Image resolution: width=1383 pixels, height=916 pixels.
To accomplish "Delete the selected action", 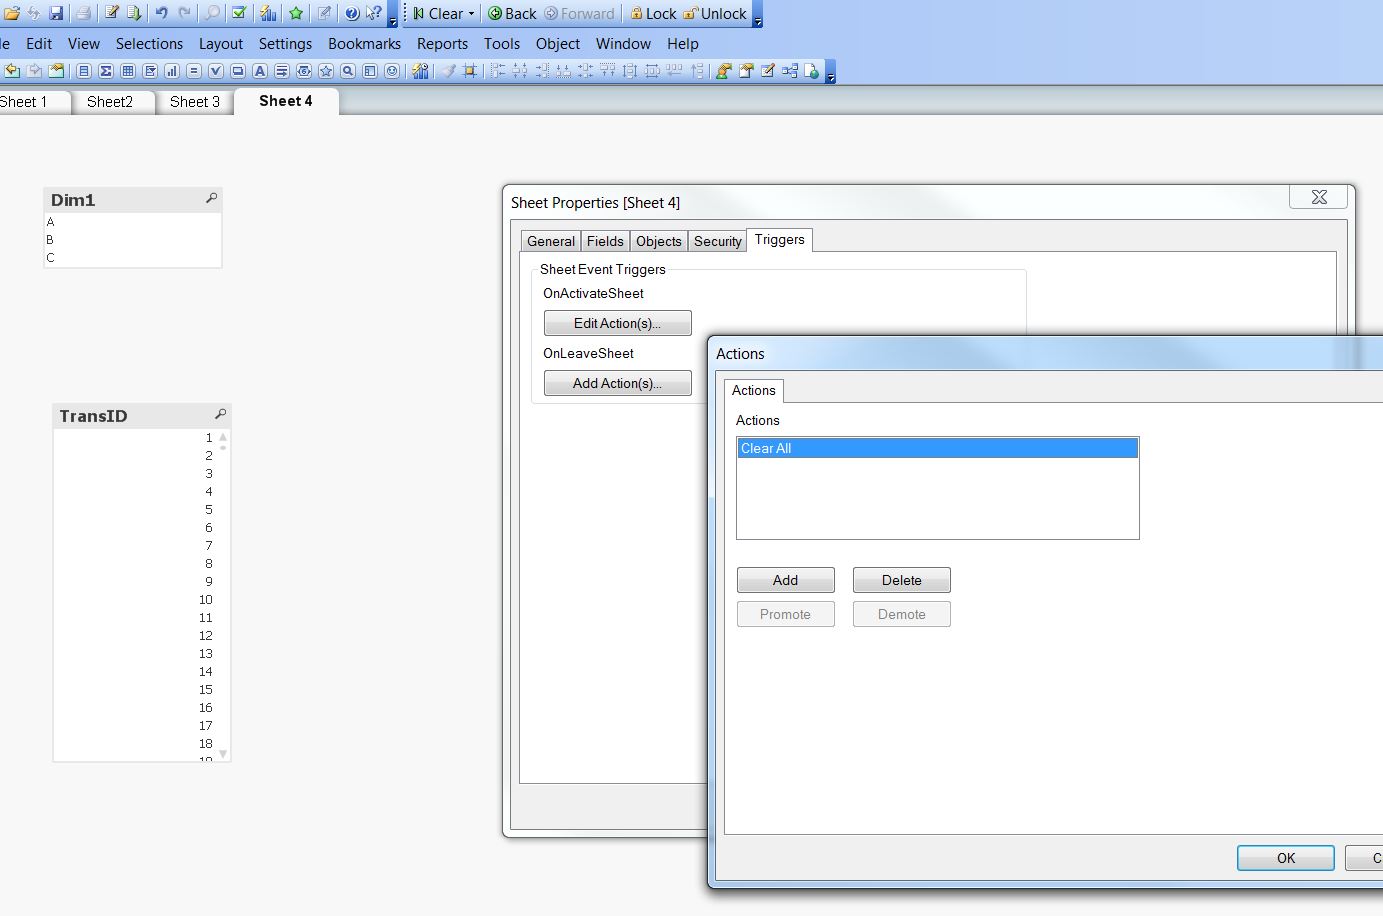I will (x=902, y=580).
